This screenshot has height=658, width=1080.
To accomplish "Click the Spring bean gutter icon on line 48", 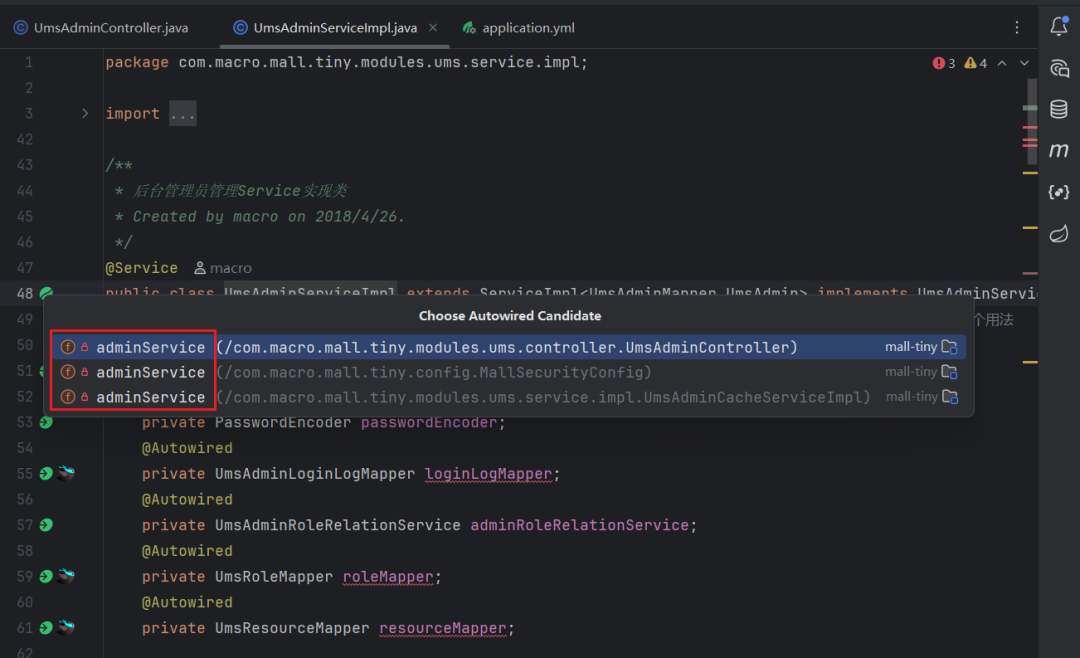I will 46,294.
